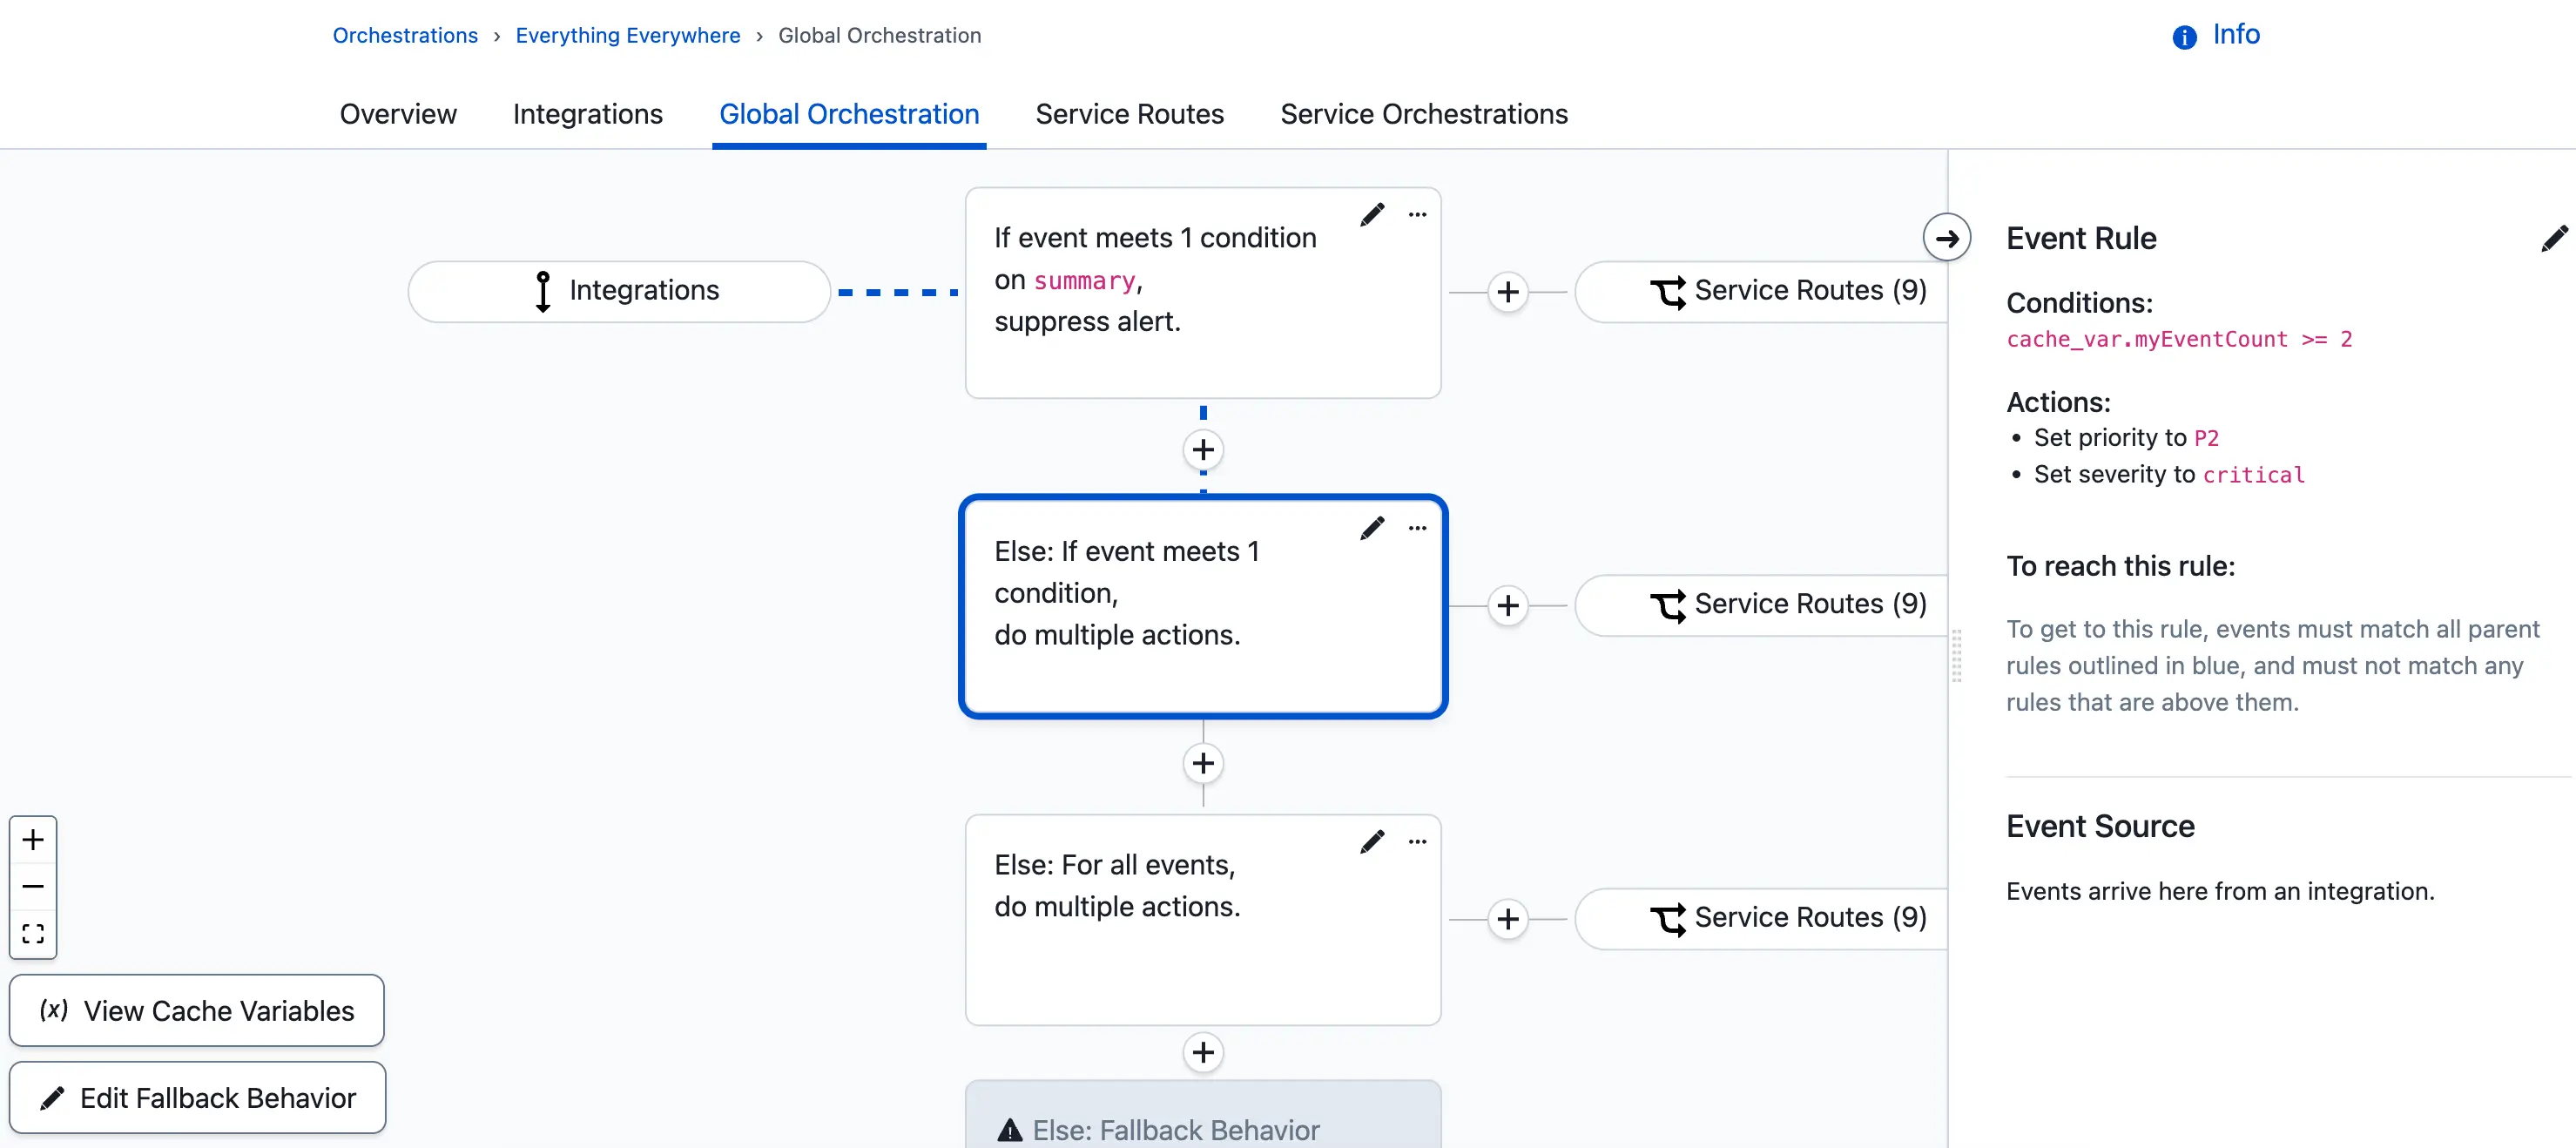Click the Event Rule panel edit pencil
2576x1148 pixels.
click(2553, 238)
